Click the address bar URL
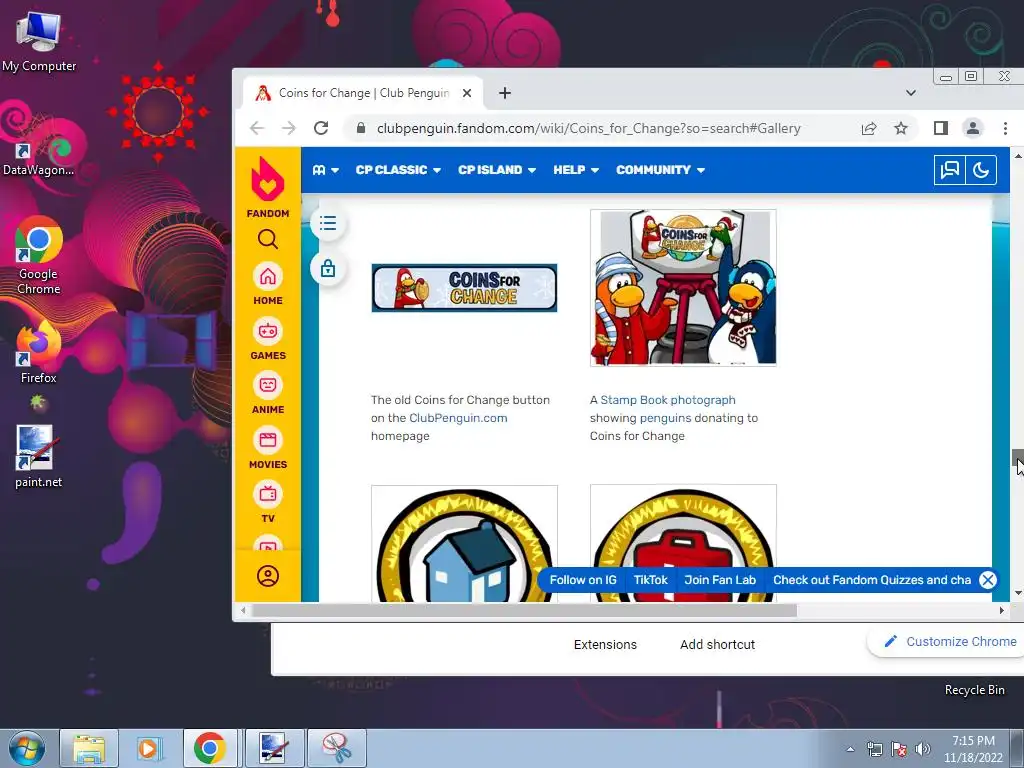The height and width of the screenshot is (768, 1024). click(588, 128)
